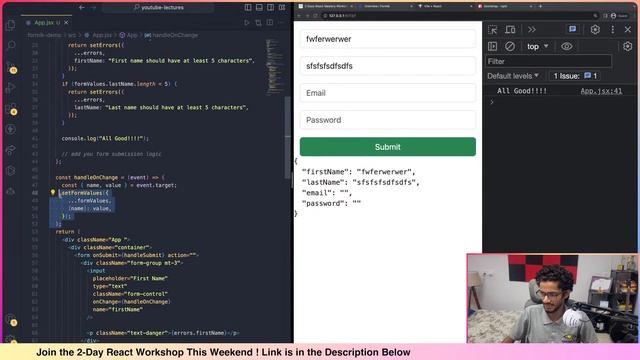This screenshot has height=360, width=640.
Task: Click the 1 Issue button in console
Action: [x=575, y=76]
